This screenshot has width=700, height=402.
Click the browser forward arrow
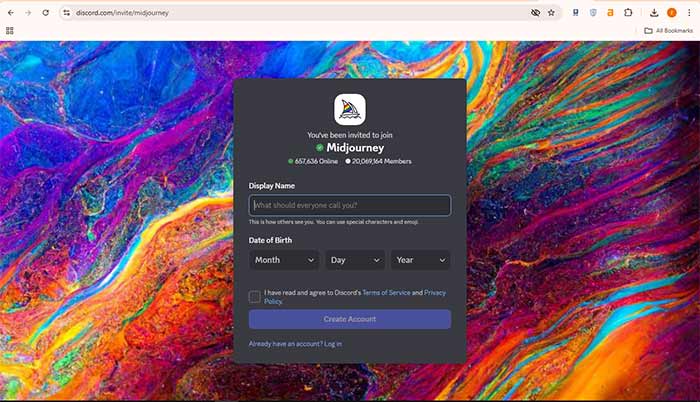28,13
